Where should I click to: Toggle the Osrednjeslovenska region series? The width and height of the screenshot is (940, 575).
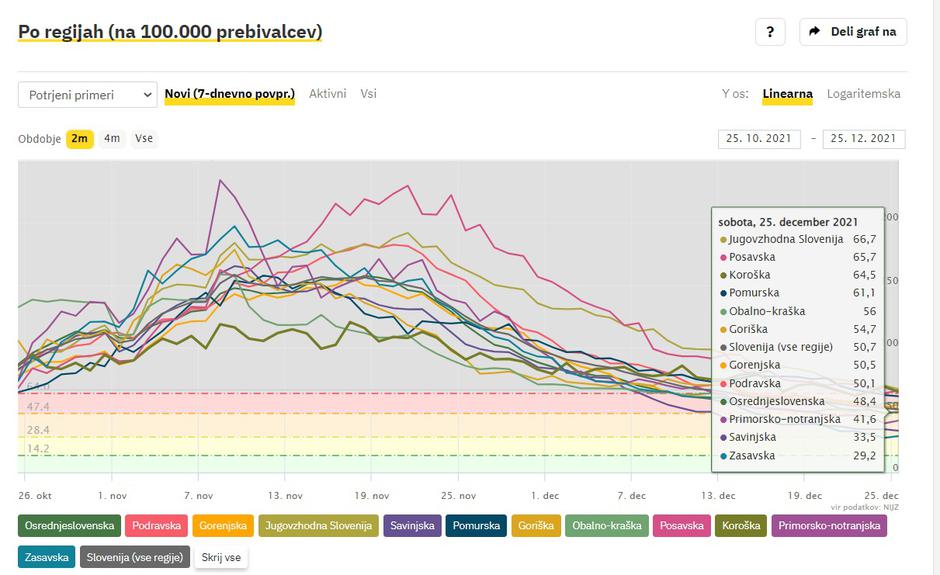point(68,526)
